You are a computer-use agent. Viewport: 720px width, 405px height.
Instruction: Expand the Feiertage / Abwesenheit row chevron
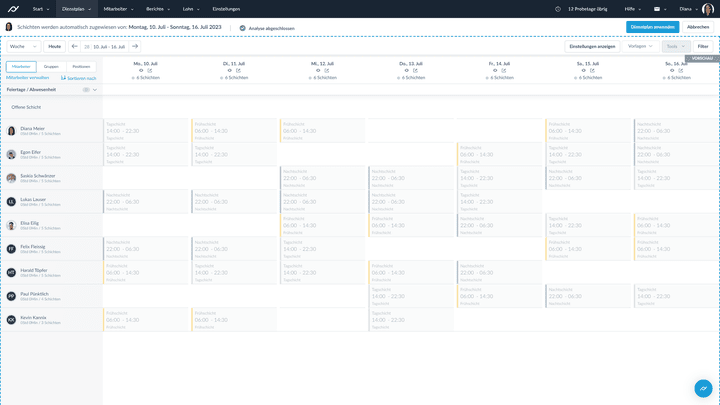[95, 90]
